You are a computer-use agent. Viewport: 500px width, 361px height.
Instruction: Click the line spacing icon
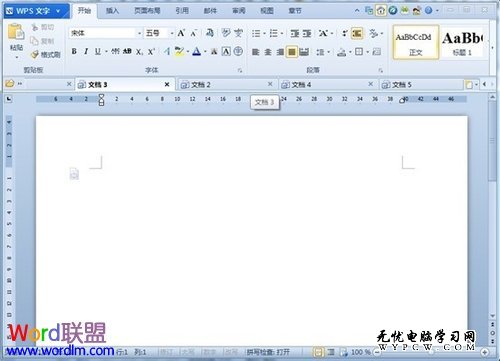pyautogui.click(x=320, y=52)
